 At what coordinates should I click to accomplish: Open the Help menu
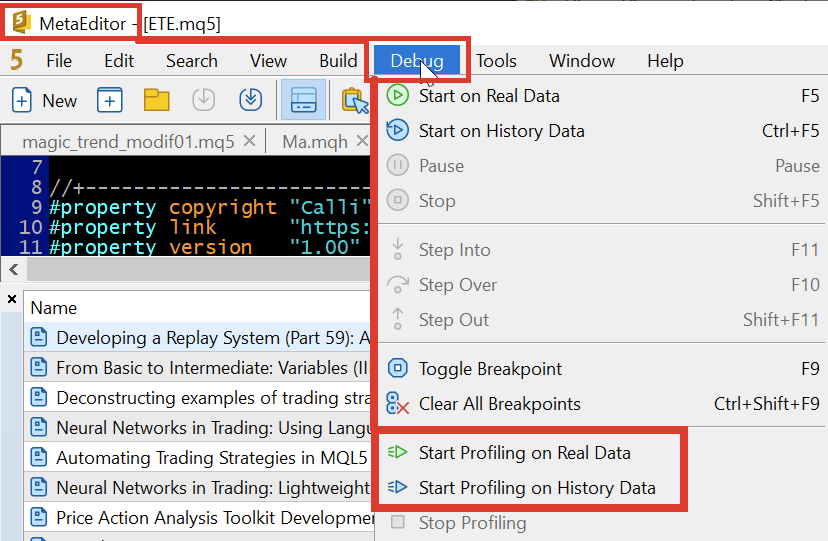pyautogui.click(x=665, y=61)
